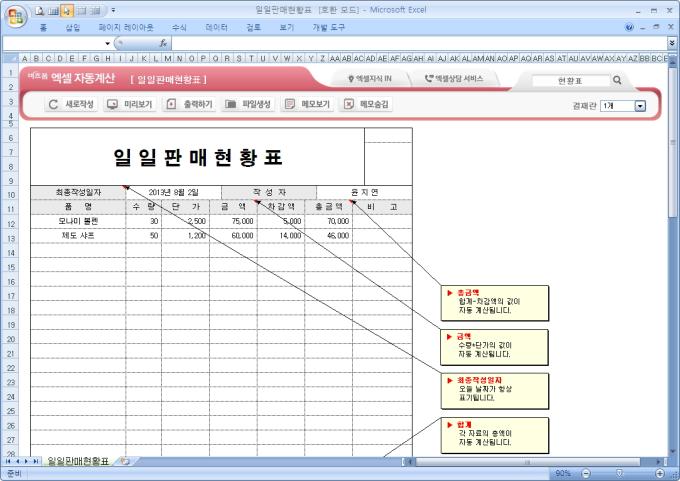Open the 페이지 레이아웃 ribbon tab
Viewport: 680px width, 481px height.
[126, 27]
